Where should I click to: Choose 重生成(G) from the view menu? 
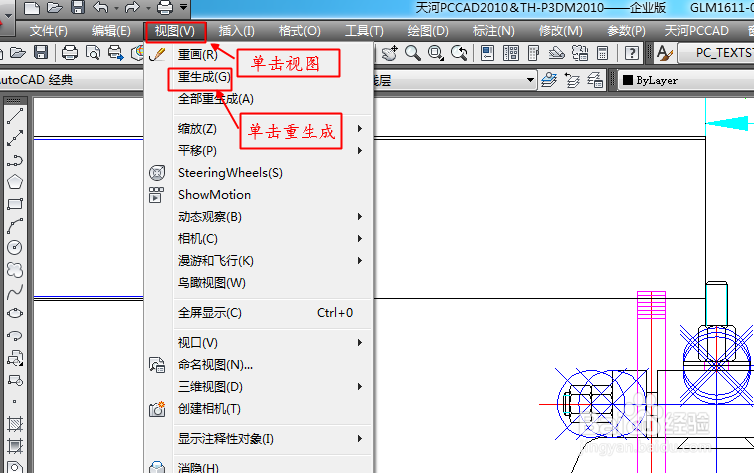pyautogui.click(x=204, y=77)
